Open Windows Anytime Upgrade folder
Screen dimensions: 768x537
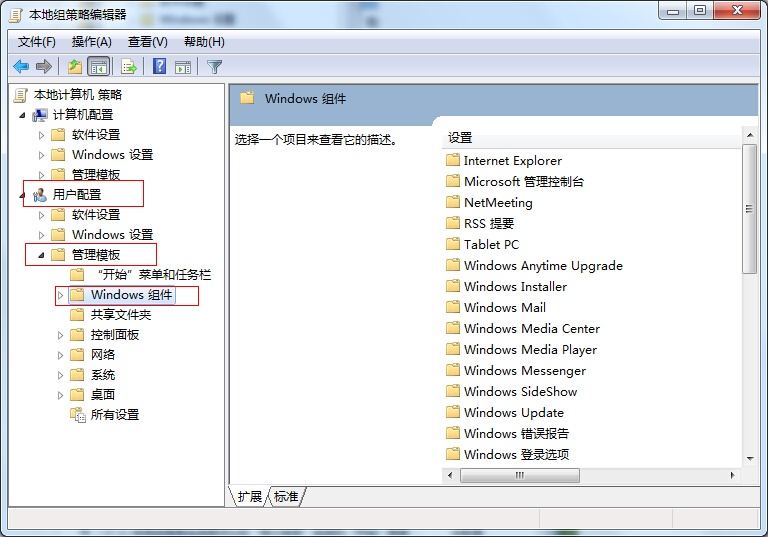tap(543, 265)
